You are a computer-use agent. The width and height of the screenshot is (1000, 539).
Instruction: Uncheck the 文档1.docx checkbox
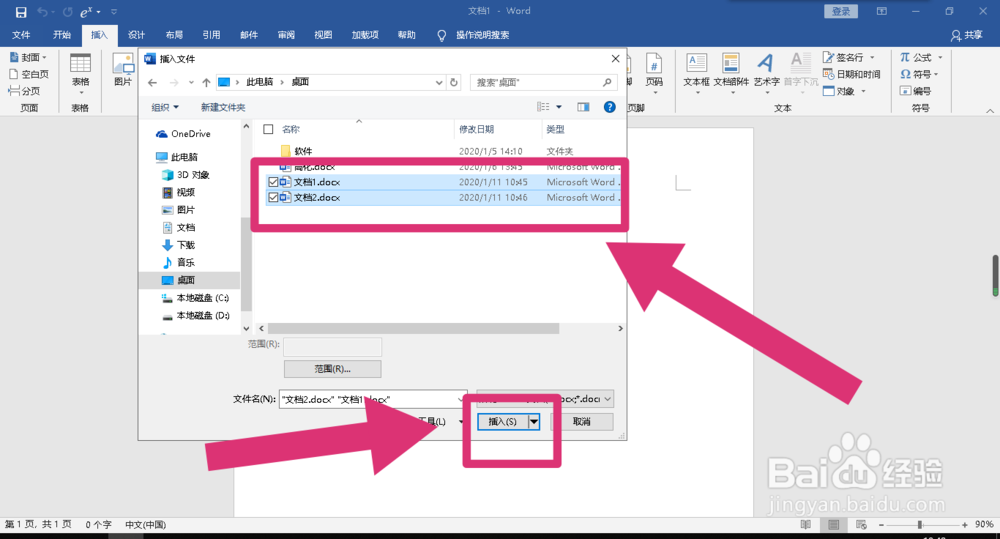[x=273, y=182]
